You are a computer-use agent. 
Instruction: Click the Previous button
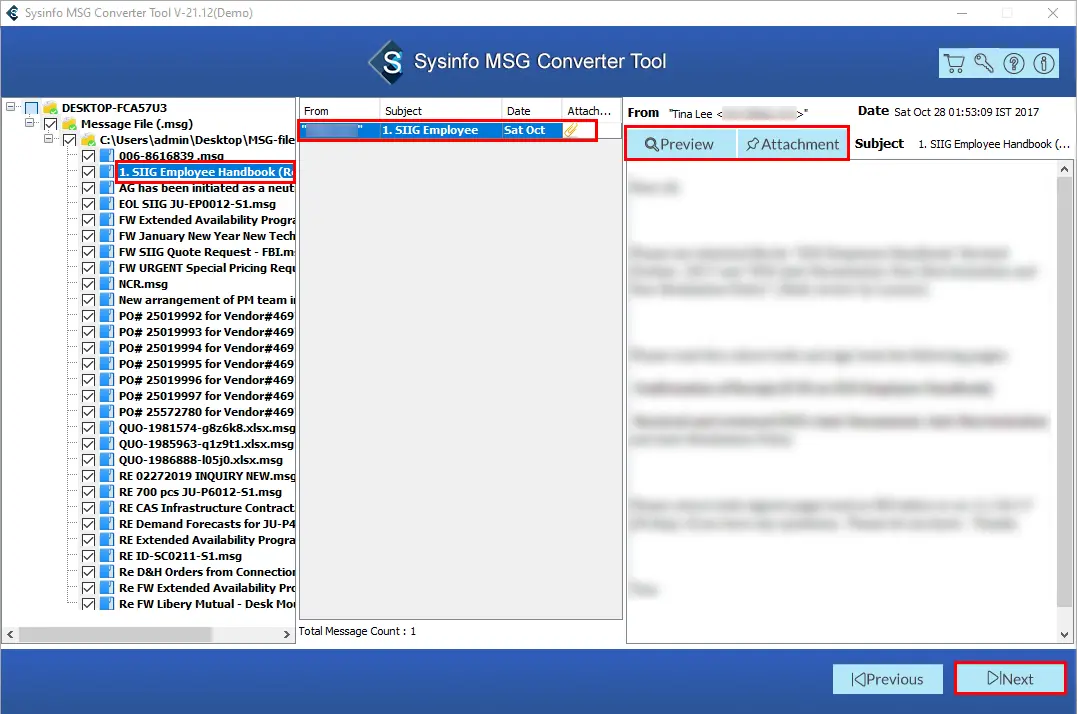887,679
